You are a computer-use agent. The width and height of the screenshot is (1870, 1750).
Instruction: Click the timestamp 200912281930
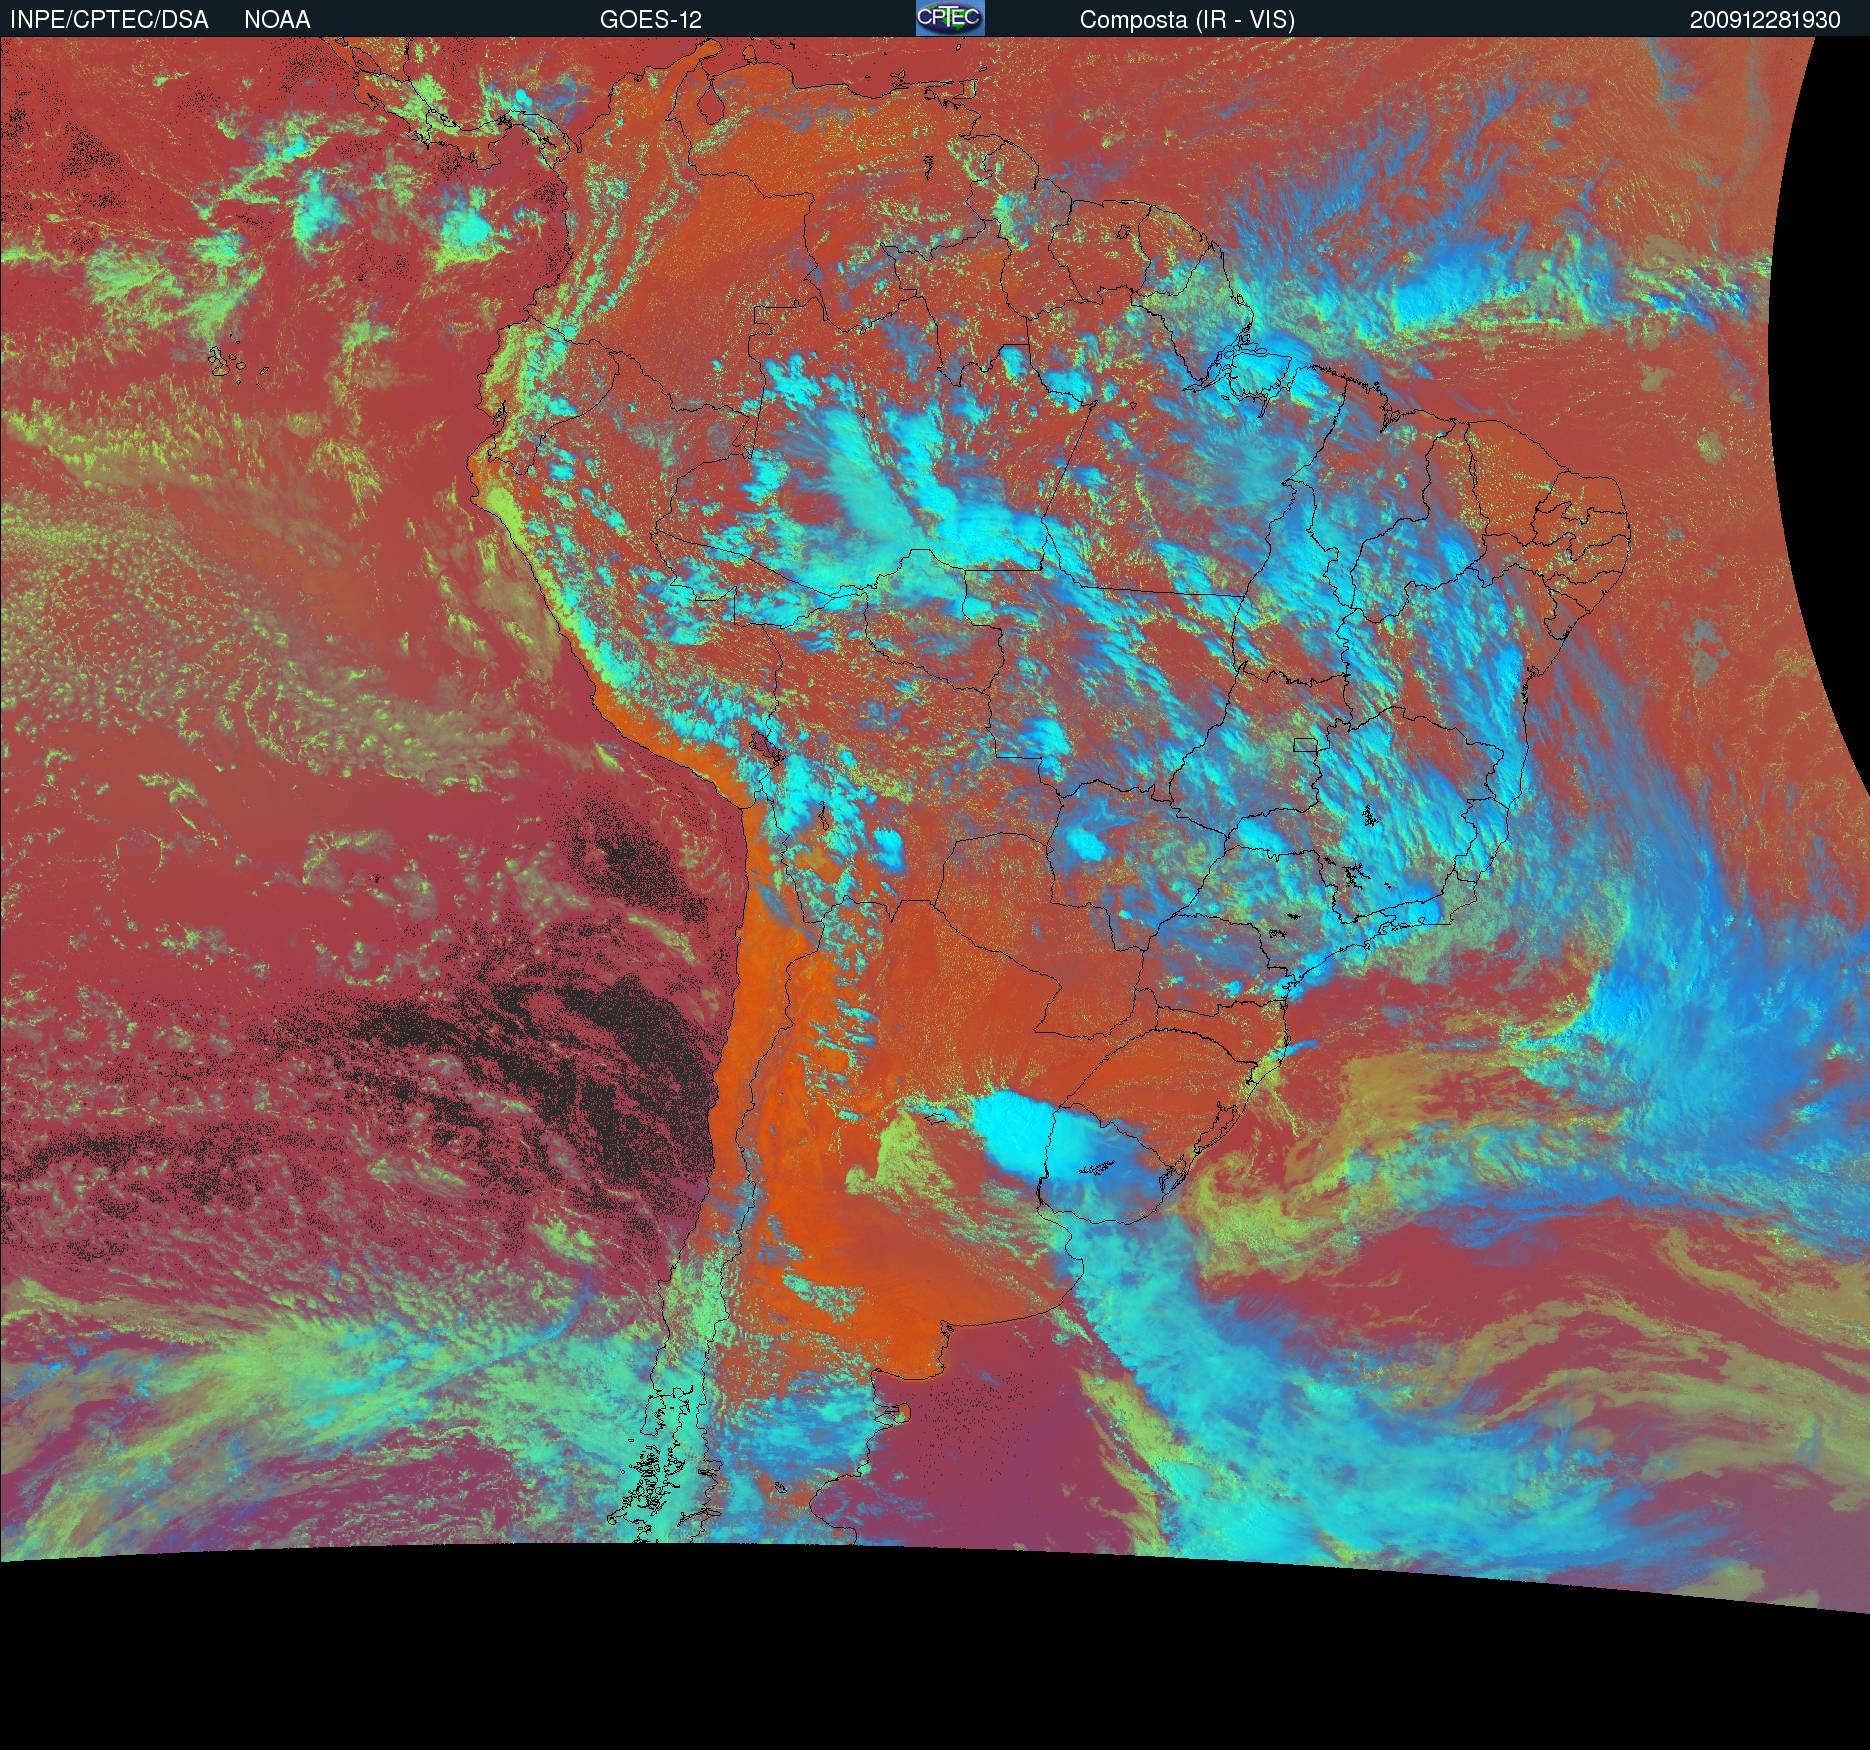1765,20
